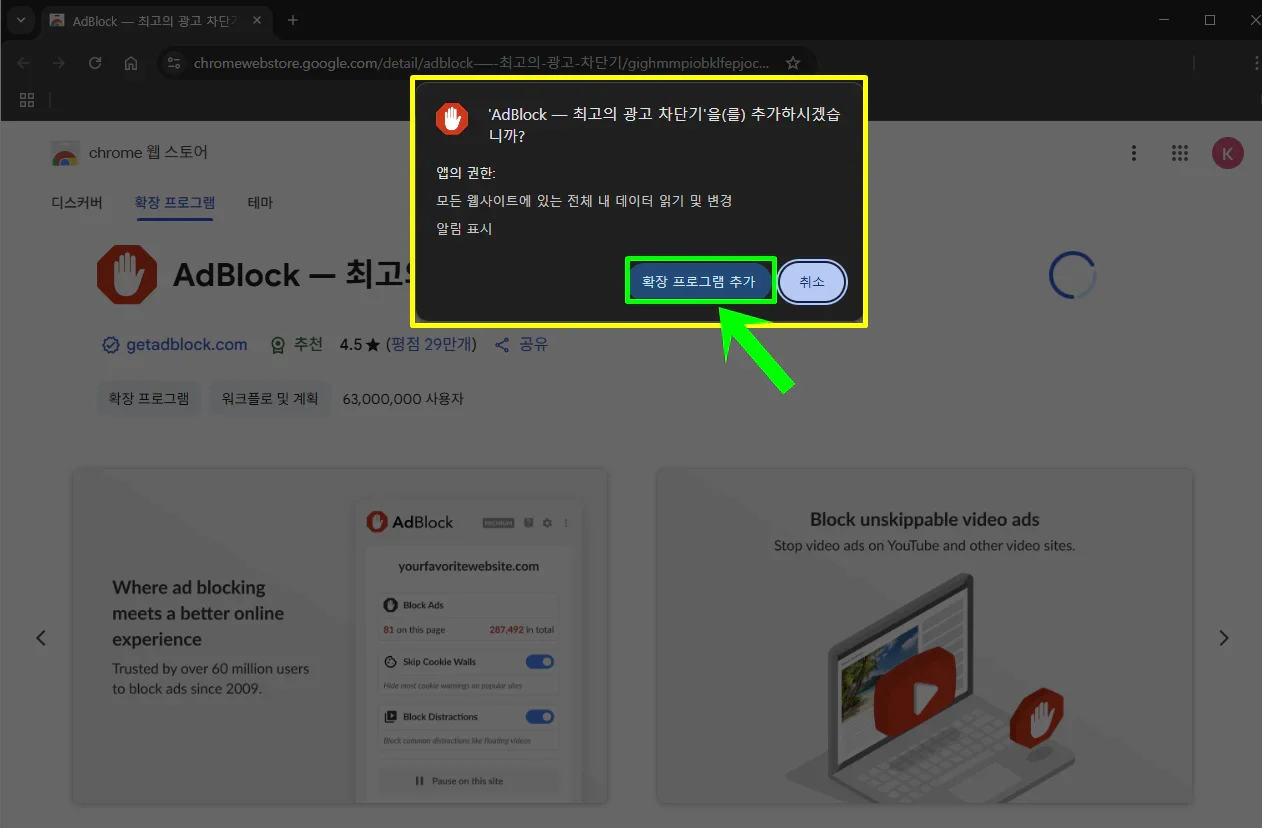Open the 디스커버 tab
The width and height of the screenshot is (1262, 828).
point(77,202)
